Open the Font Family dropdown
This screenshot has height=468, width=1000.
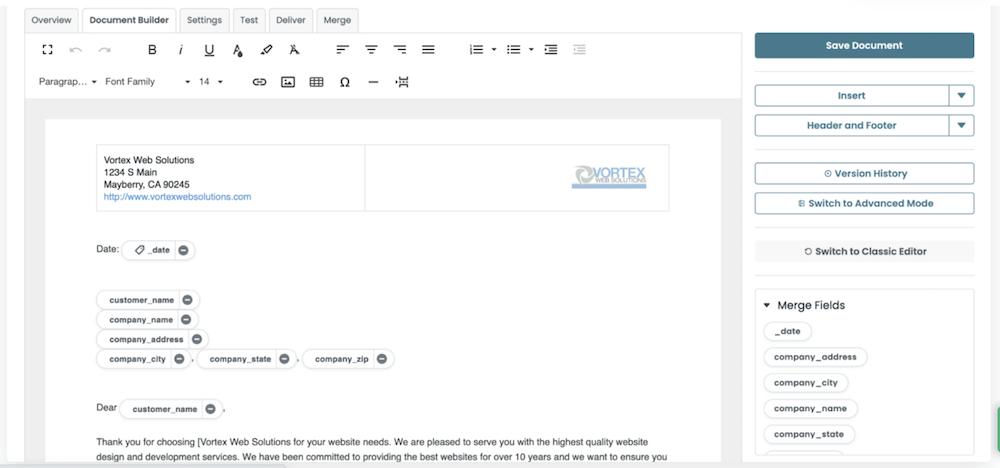(147, 82)
